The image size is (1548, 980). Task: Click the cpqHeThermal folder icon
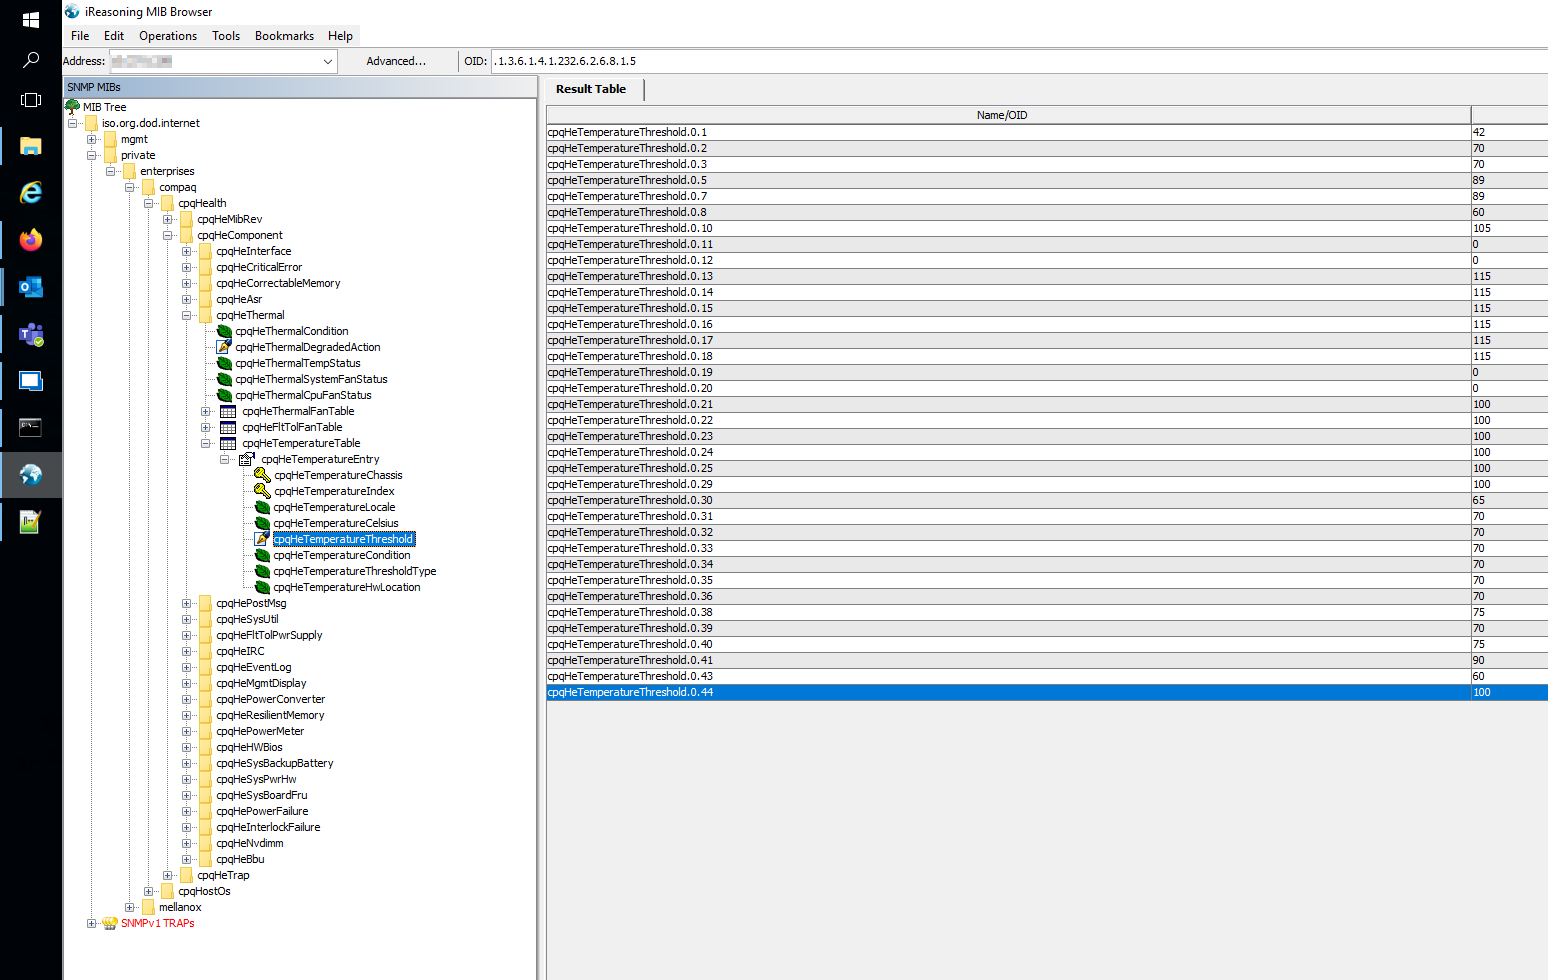(x=206, y=315)
